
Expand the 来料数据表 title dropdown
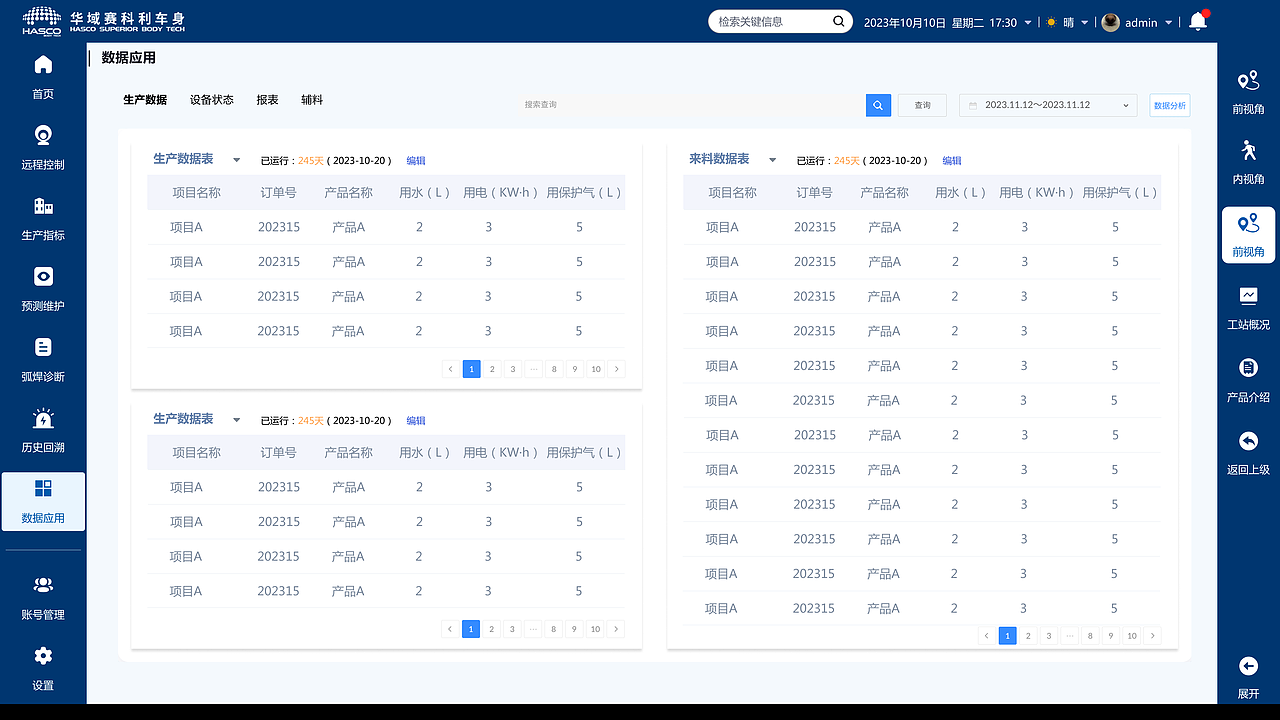point(772,160)
